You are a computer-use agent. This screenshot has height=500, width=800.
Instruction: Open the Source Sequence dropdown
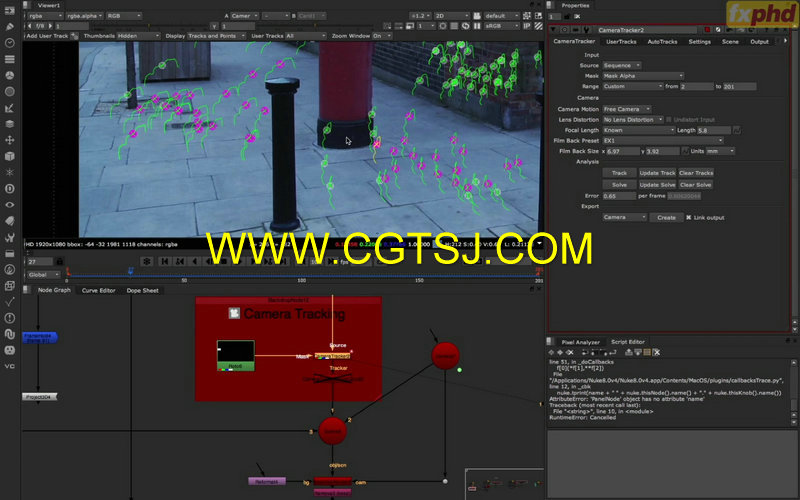click(621, 65)
